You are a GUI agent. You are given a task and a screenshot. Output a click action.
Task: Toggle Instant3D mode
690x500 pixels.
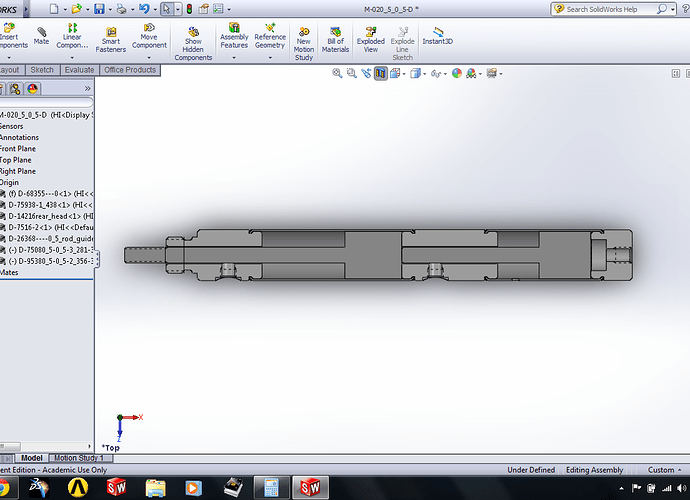coord(437,35)
